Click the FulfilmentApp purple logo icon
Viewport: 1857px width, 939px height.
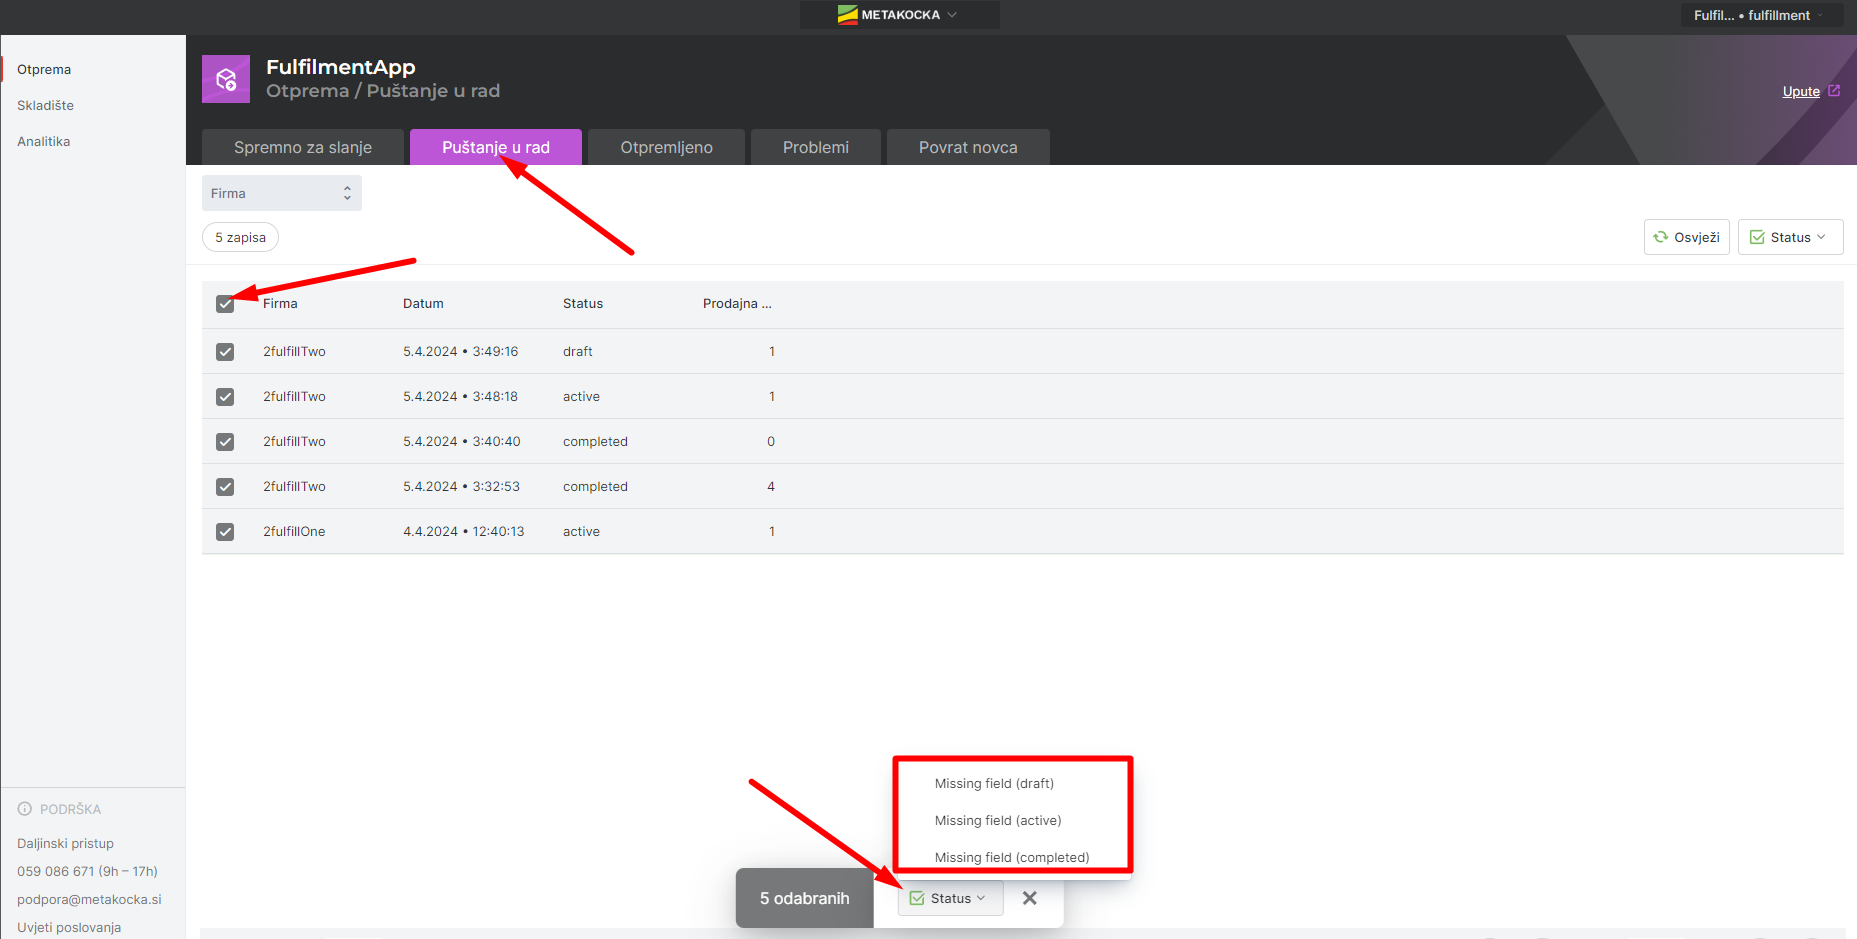tap(226, 79)
